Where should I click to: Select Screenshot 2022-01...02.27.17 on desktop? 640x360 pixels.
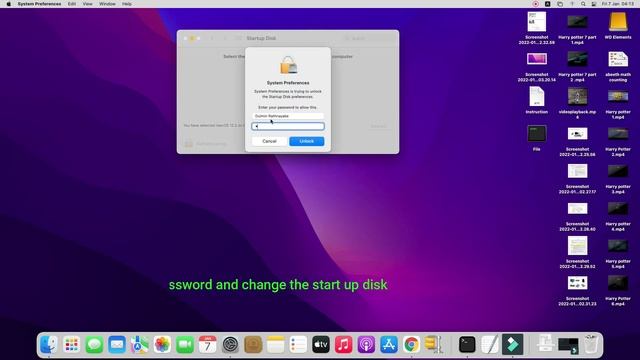coord(577,178)
